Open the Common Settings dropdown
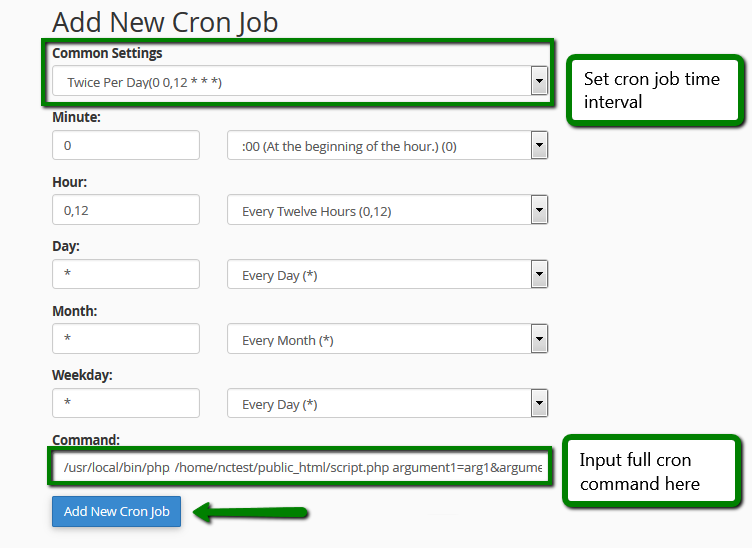The height and width of the screenshot is (548, 752). coord(290,82)
